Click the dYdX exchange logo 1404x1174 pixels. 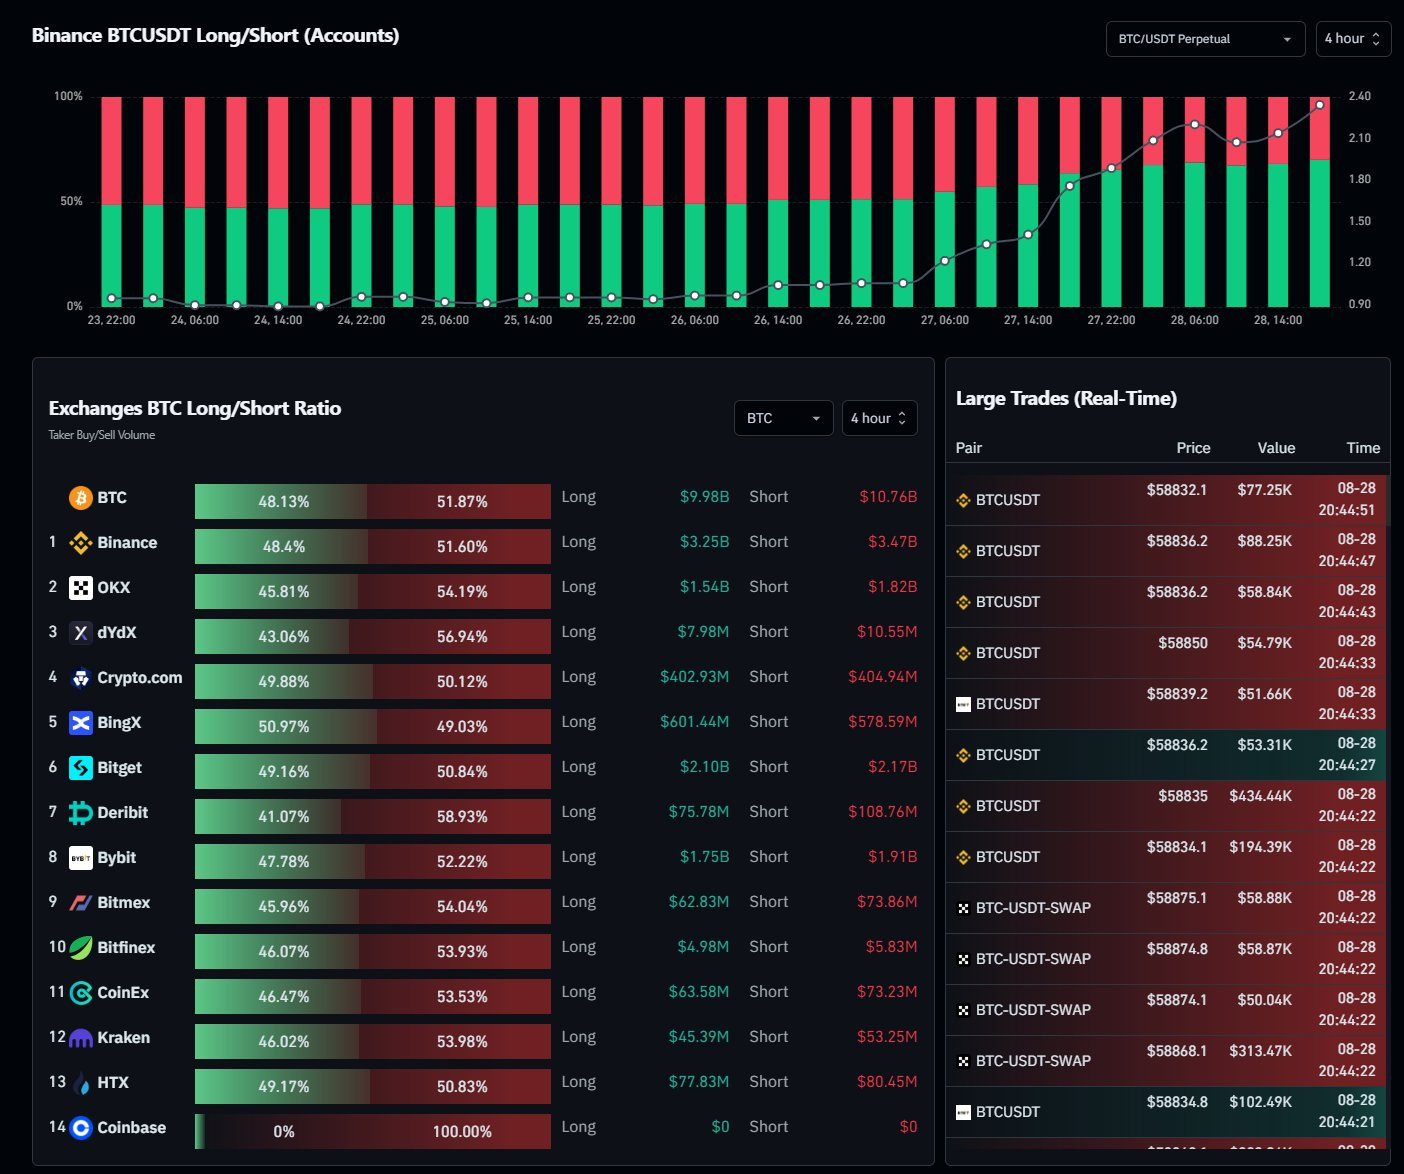[80, 633]
